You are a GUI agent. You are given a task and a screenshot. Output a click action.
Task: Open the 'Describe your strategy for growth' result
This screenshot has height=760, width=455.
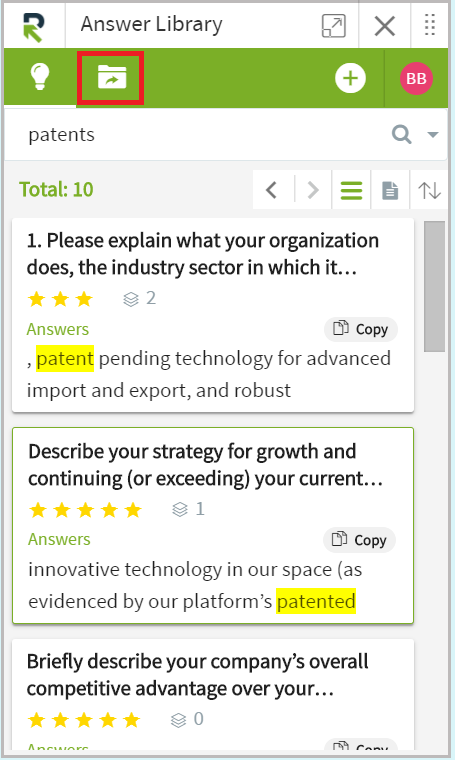206,465
